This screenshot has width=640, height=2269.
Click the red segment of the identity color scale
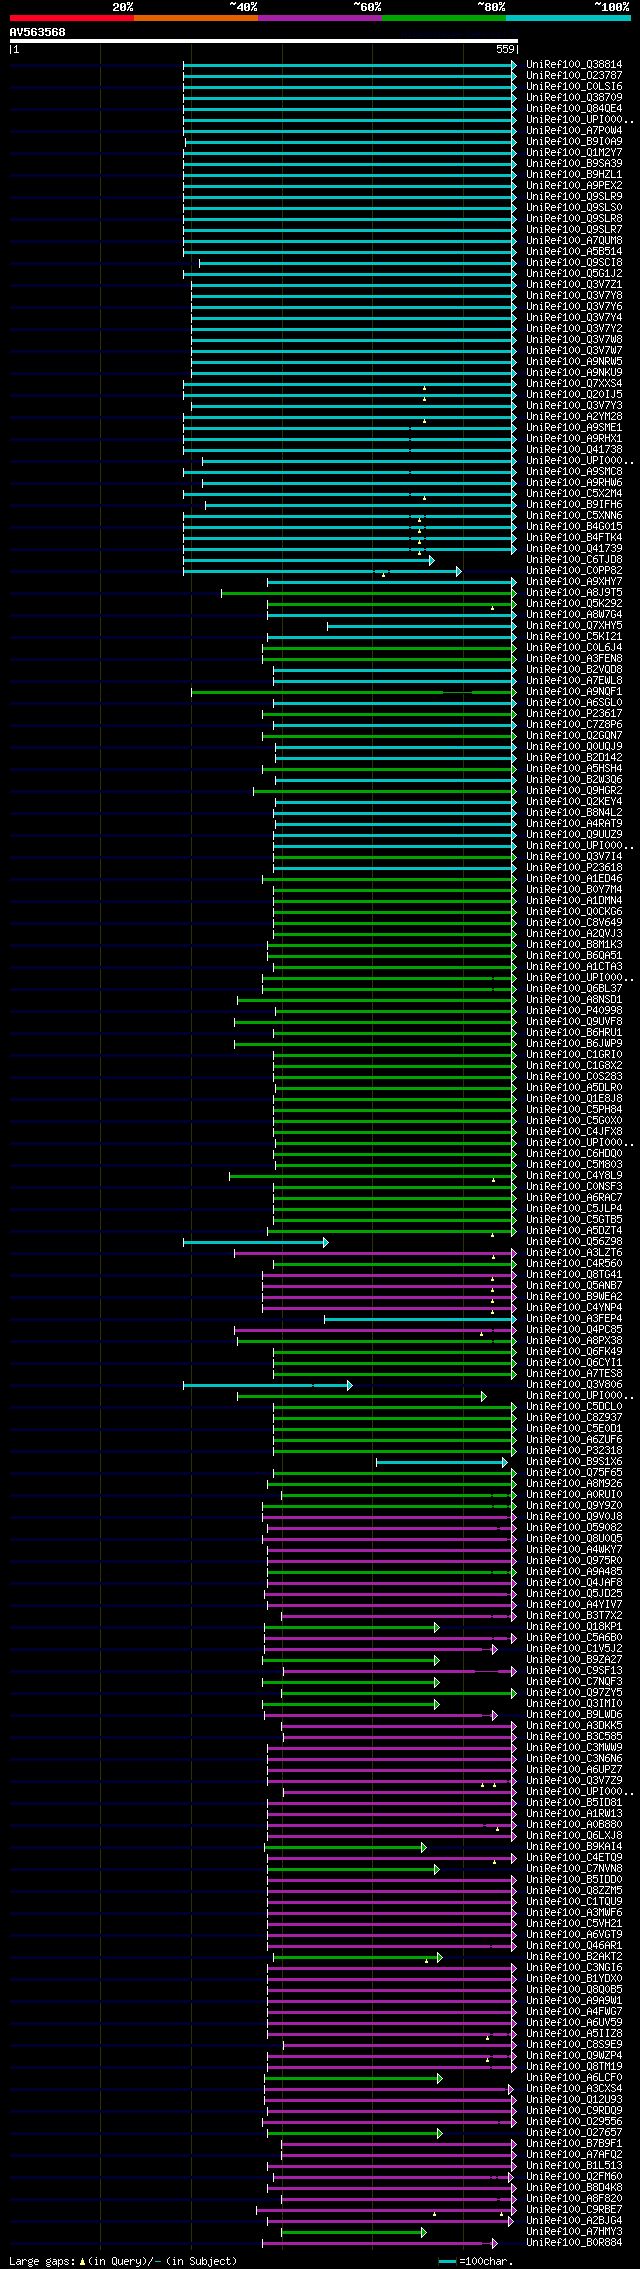point(72,18)
